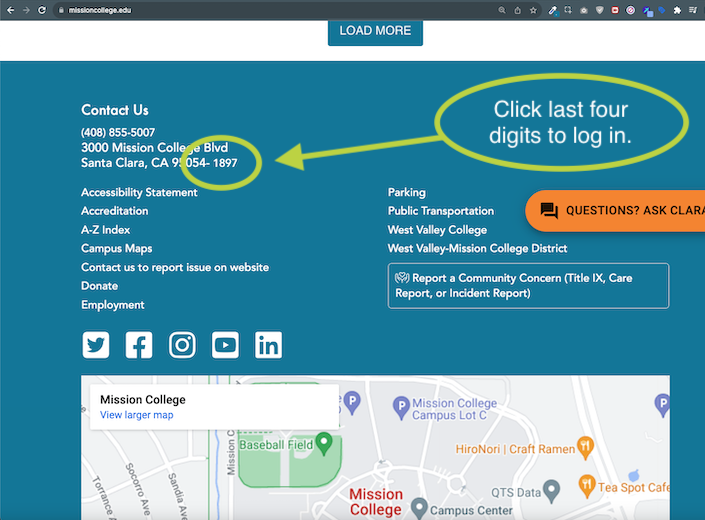Open West Valley-Mission College District link
Image resolution: width=705 pixels, height=520 pixels.
click(x=477, y=249)
